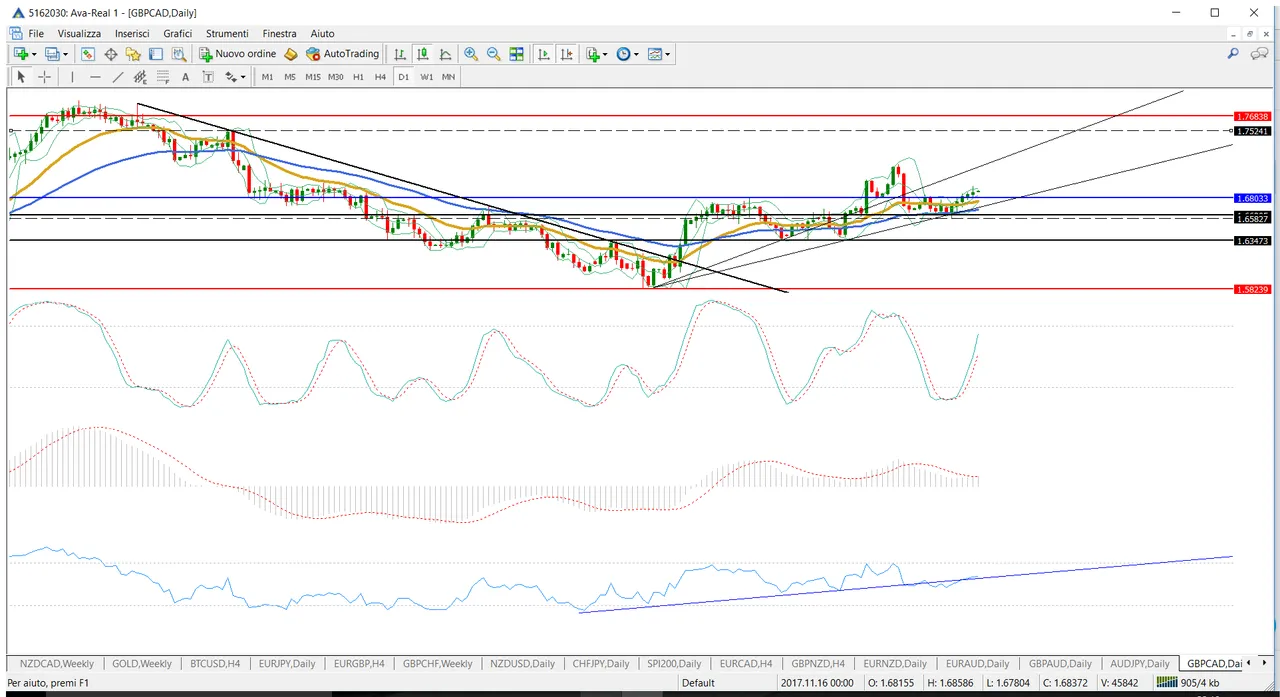Switch to EURAUD,Daily chart tab
The width and height of the screenshot is (1280, 697).
(978, 663)
